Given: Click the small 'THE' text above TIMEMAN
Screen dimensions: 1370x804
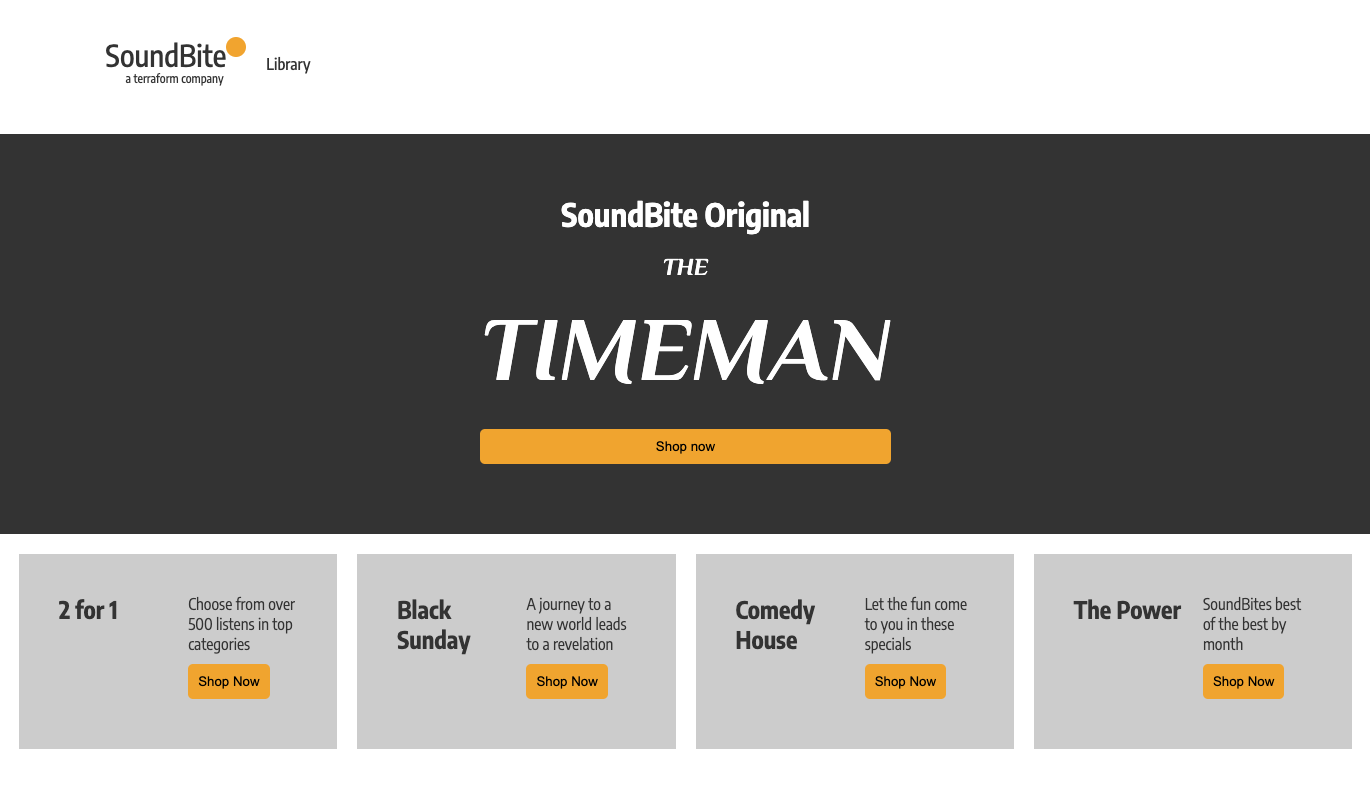Looking at the screenshot, I should (686, 268).
